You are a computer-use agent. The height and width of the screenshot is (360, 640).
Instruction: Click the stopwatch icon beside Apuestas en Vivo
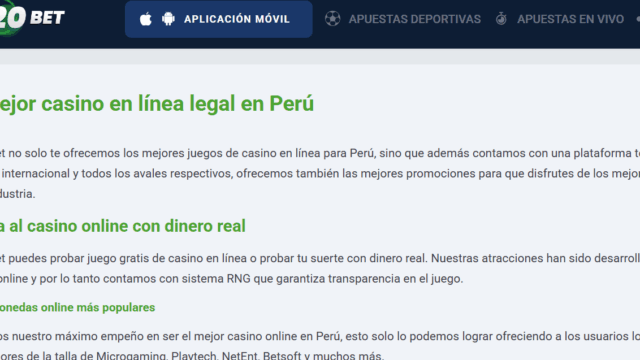click(x=501, y=19)
